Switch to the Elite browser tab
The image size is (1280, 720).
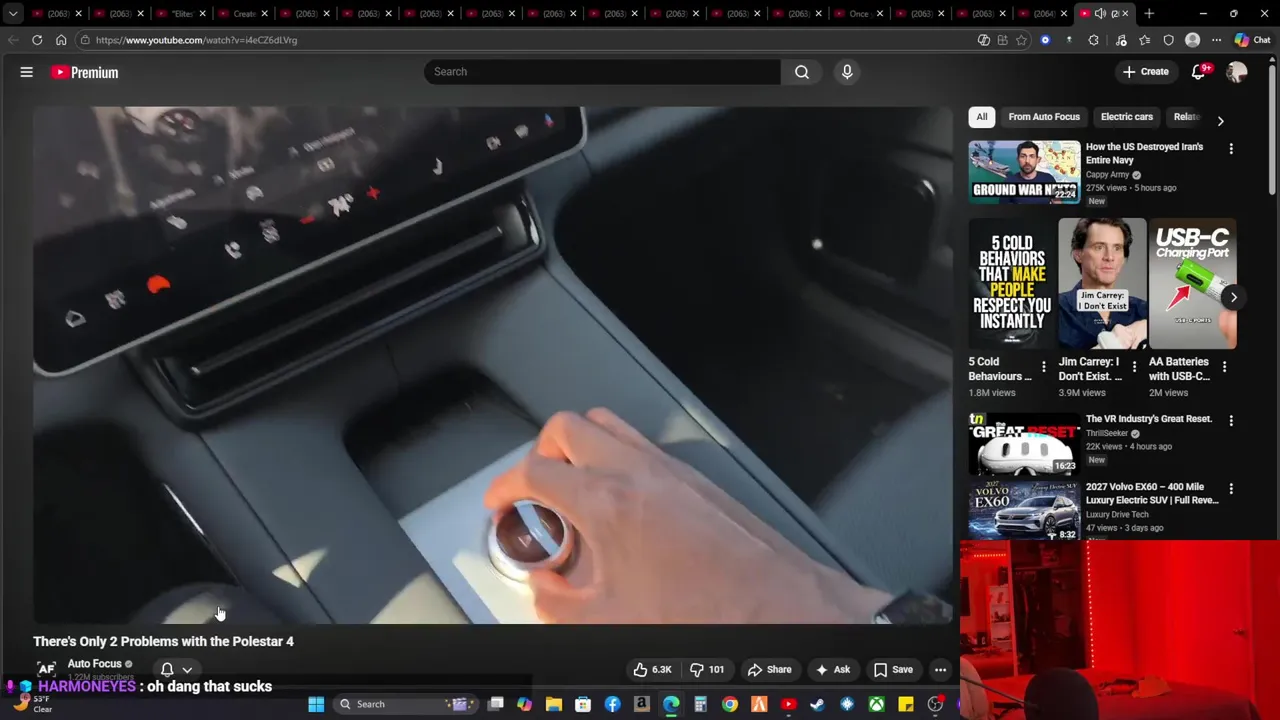pos(180,14)
